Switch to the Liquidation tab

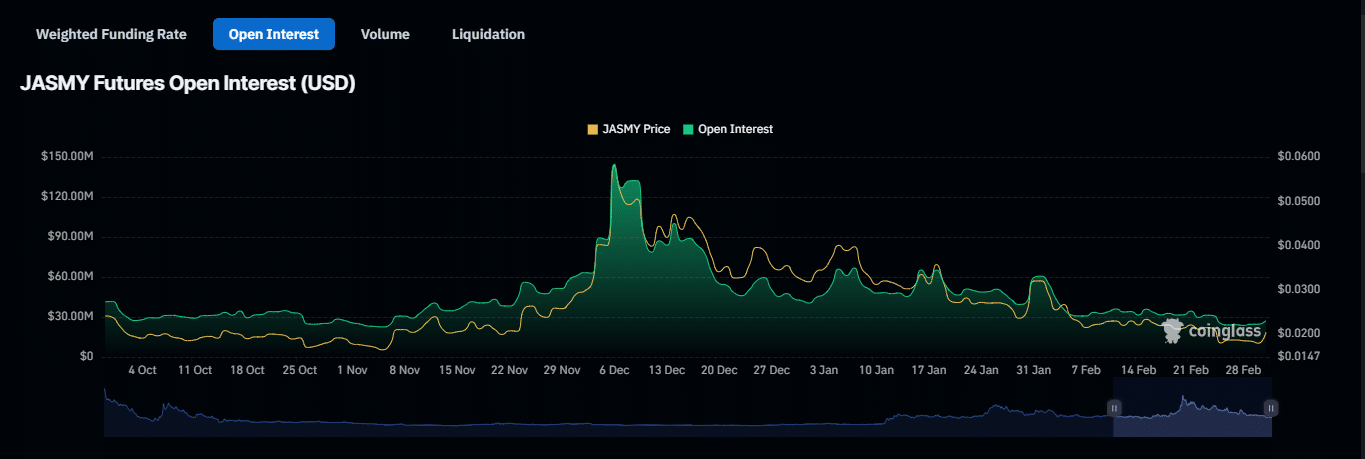coord(488,34)
